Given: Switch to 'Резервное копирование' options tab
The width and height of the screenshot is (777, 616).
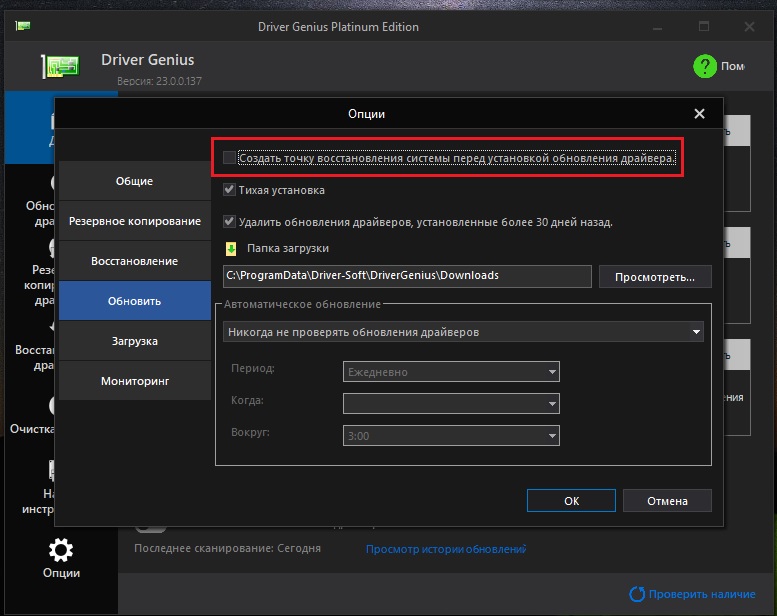Looking at the screenshot, I should 135,221.
